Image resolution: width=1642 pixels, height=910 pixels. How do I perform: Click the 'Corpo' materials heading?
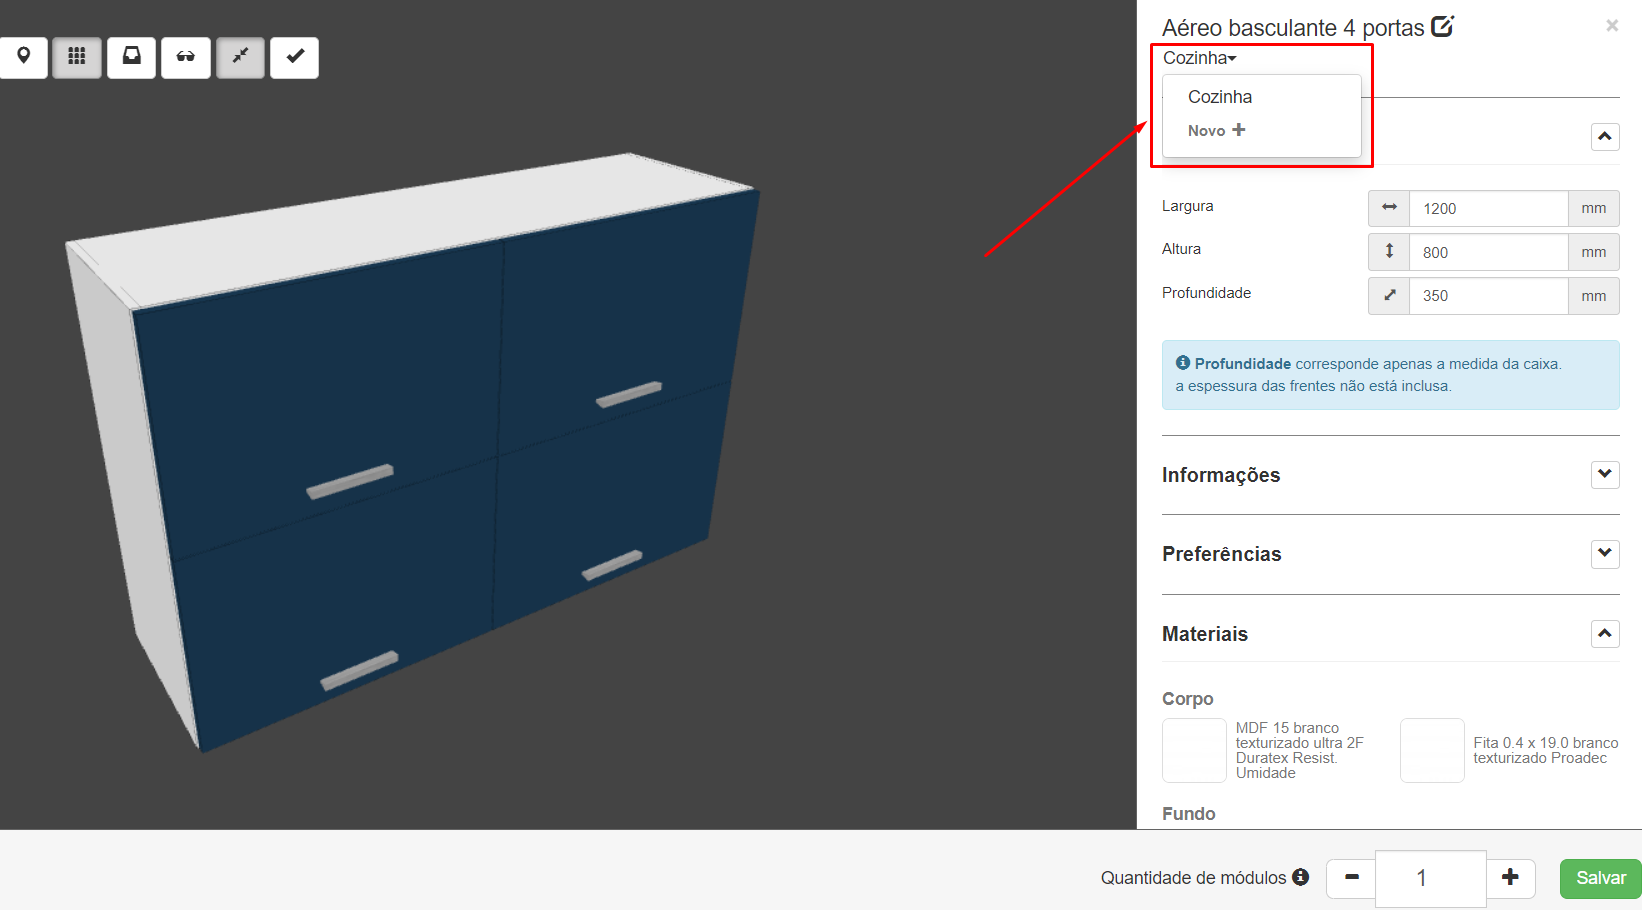point(1187,699)
